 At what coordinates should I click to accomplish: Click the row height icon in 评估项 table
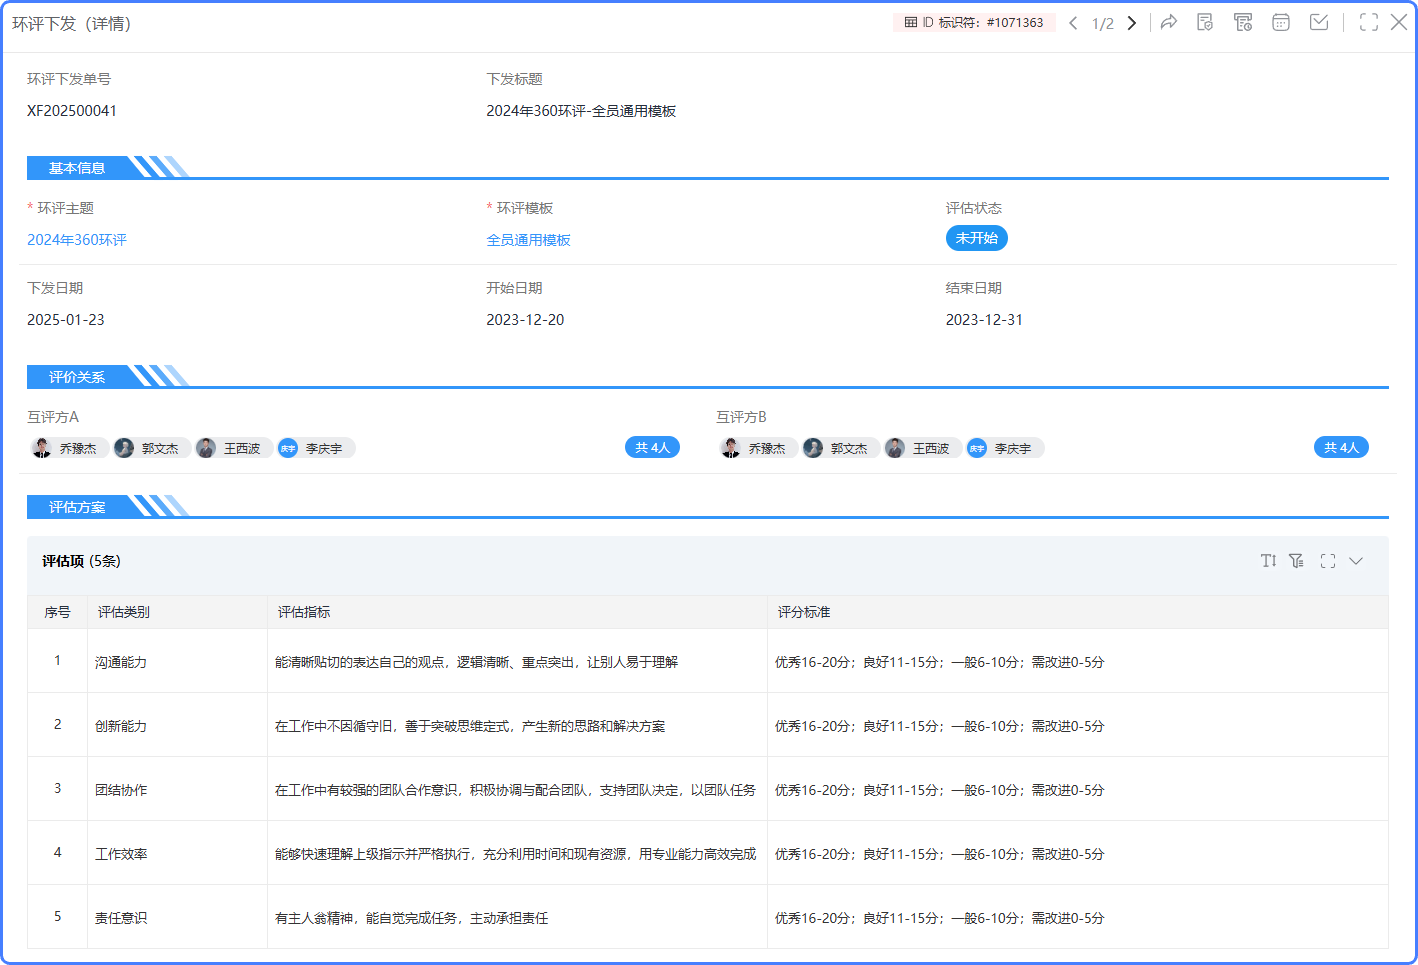pyautogui.click(x=1268, y=561)
